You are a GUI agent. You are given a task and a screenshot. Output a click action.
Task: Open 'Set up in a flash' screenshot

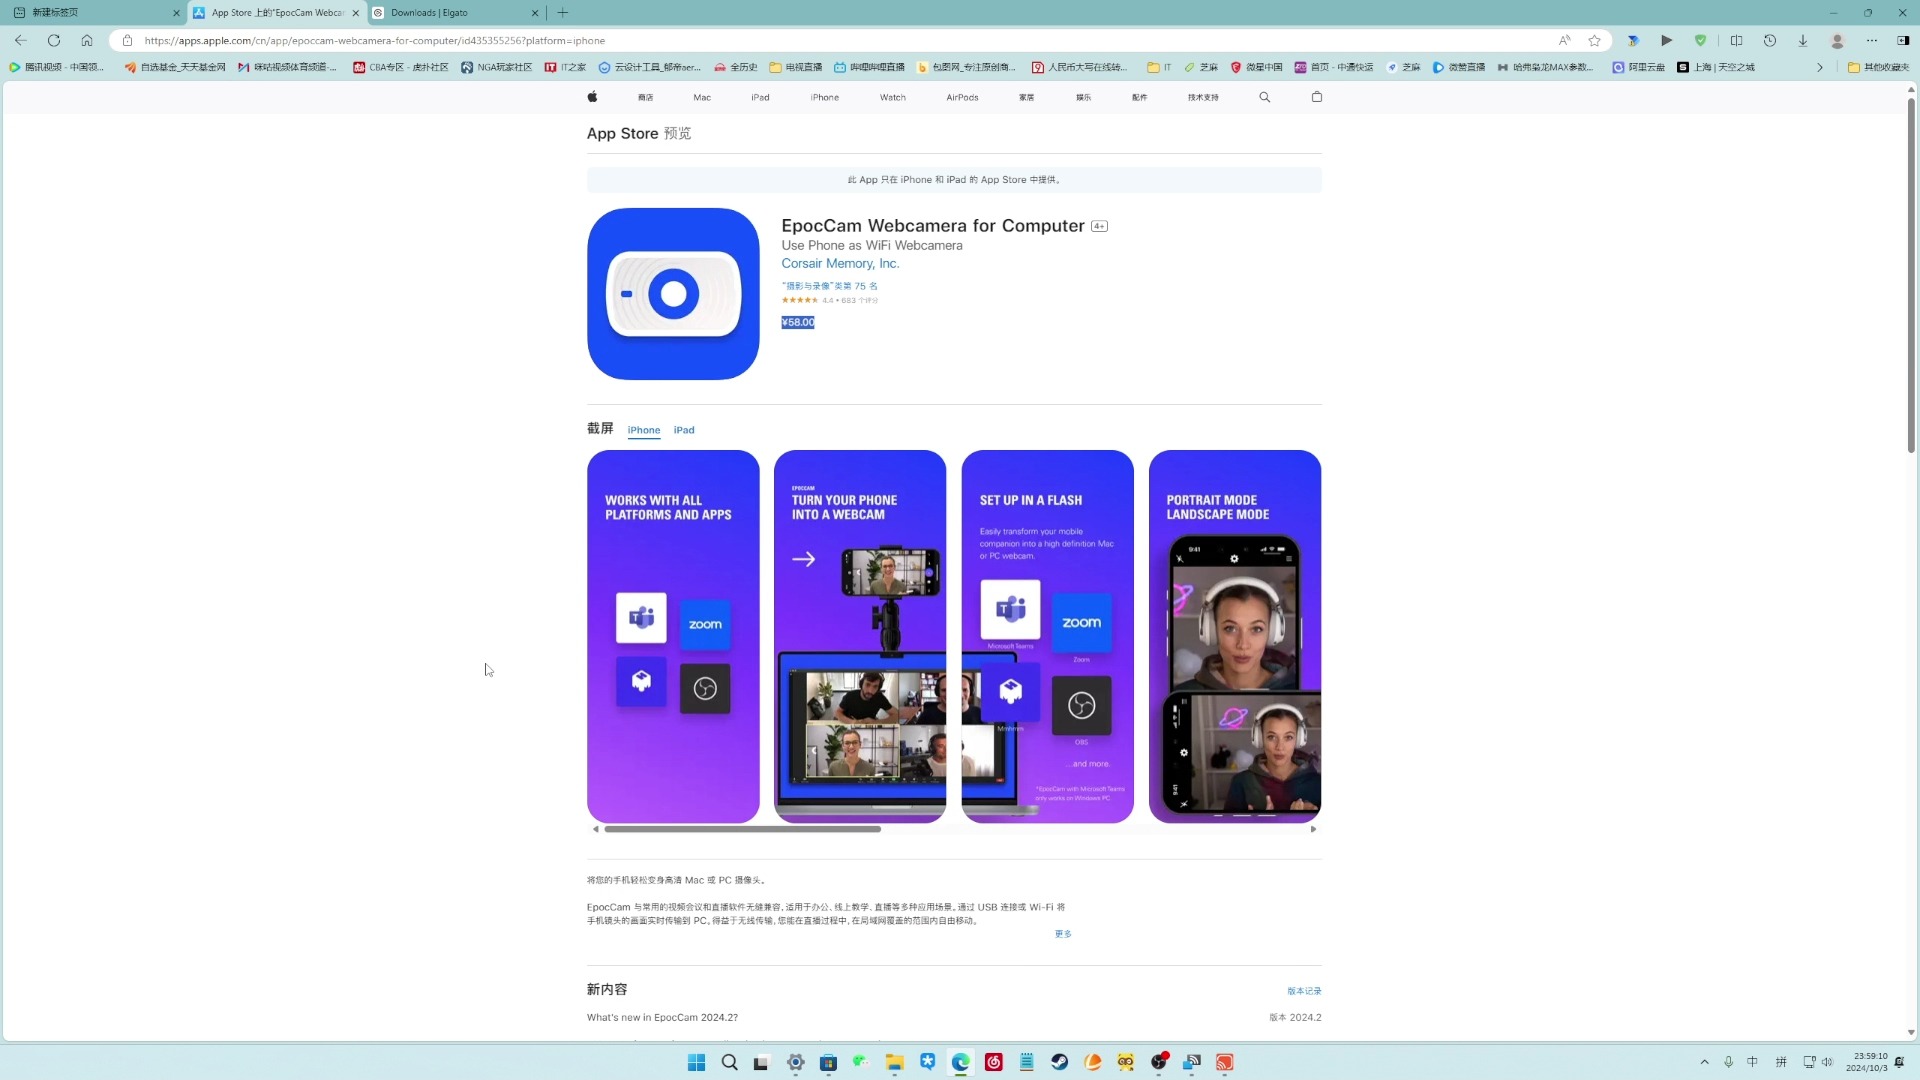point(1047,637)
